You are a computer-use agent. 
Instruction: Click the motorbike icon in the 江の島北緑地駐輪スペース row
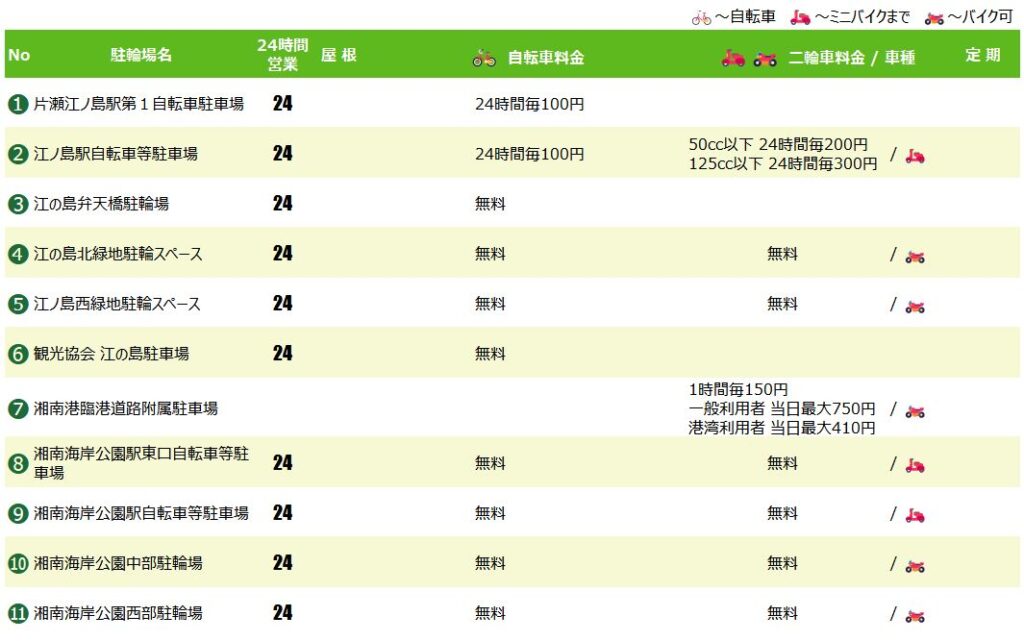915,256
